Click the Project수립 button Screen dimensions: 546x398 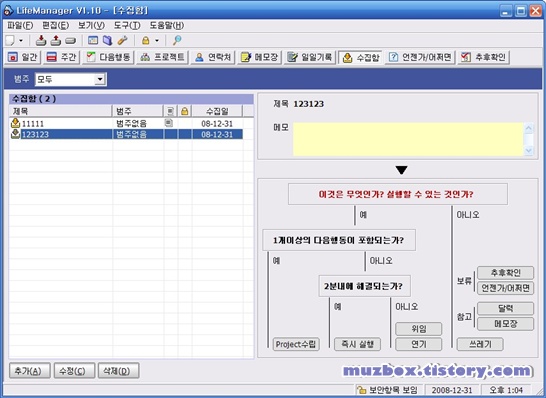(x=296, y=344)
